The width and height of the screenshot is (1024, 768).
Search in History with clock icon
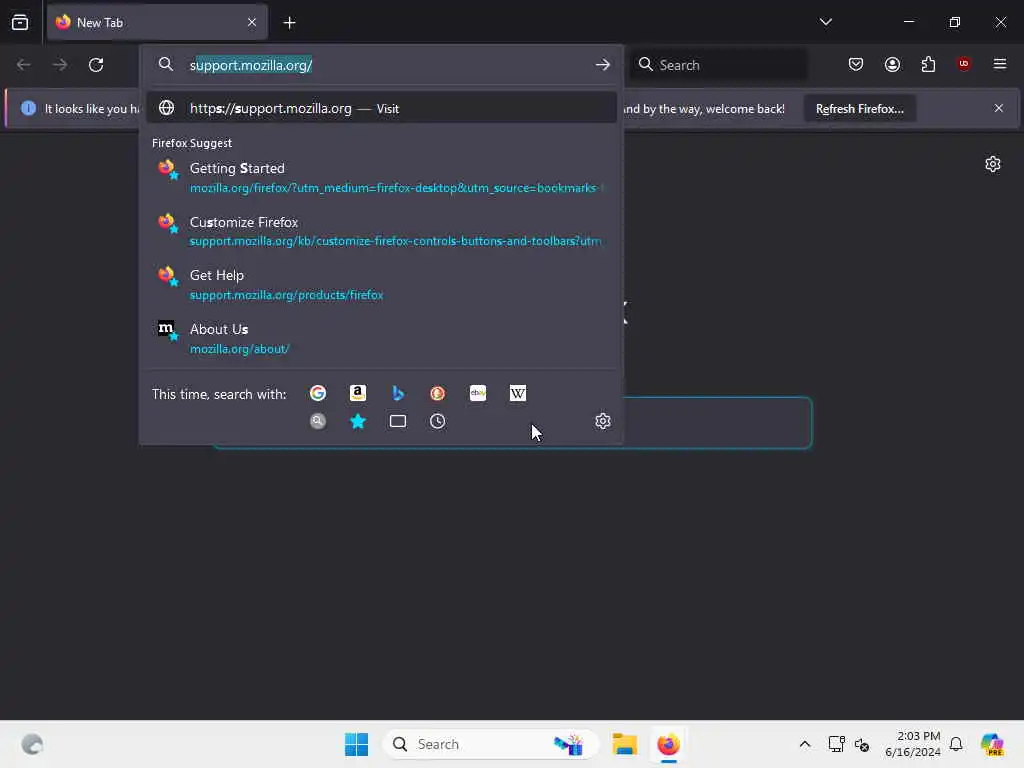point(438,421)
